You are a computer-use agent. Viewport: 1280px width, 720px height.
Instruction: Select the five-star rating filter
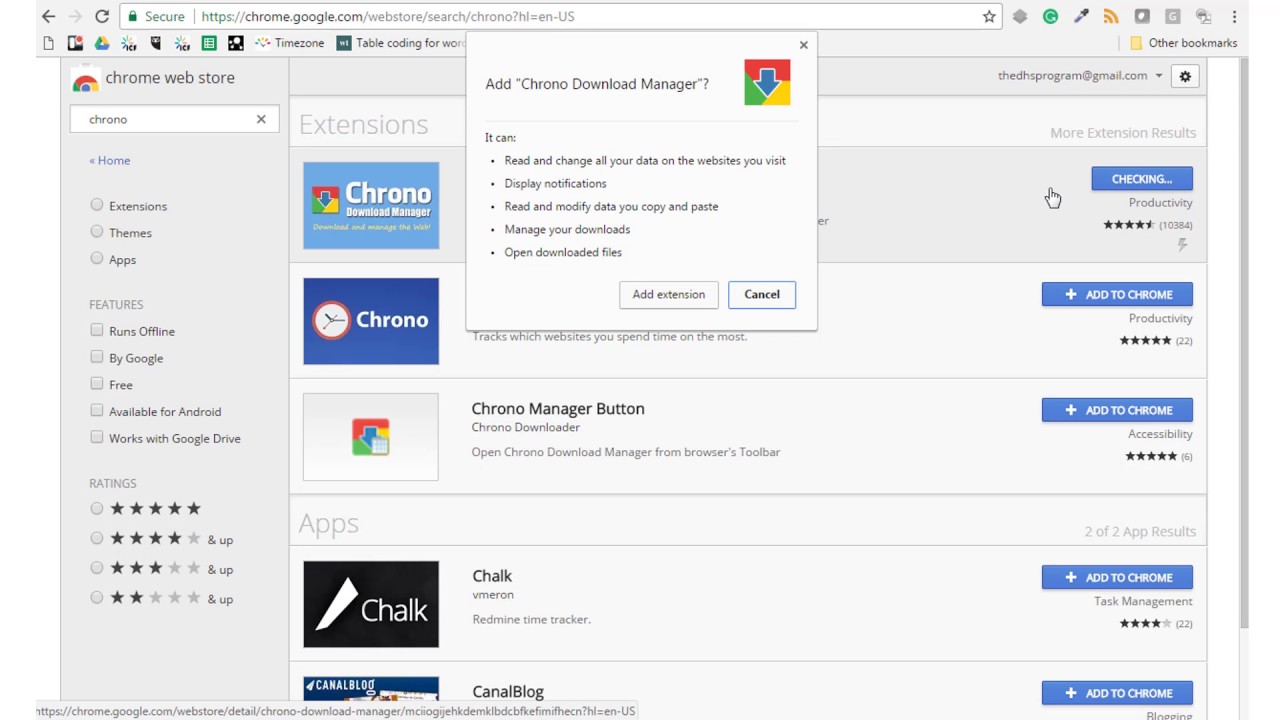97,509
